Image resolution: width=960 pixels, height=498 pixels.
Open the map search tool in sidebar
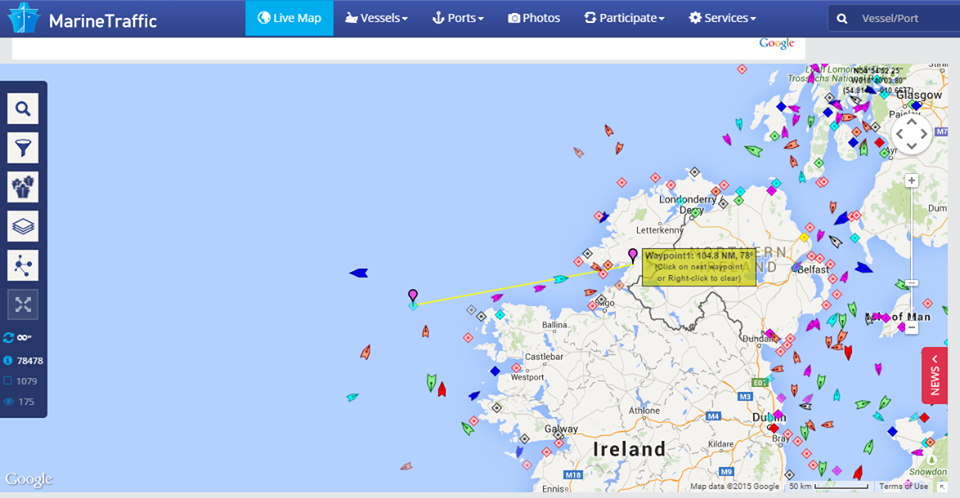coord(23,109)
